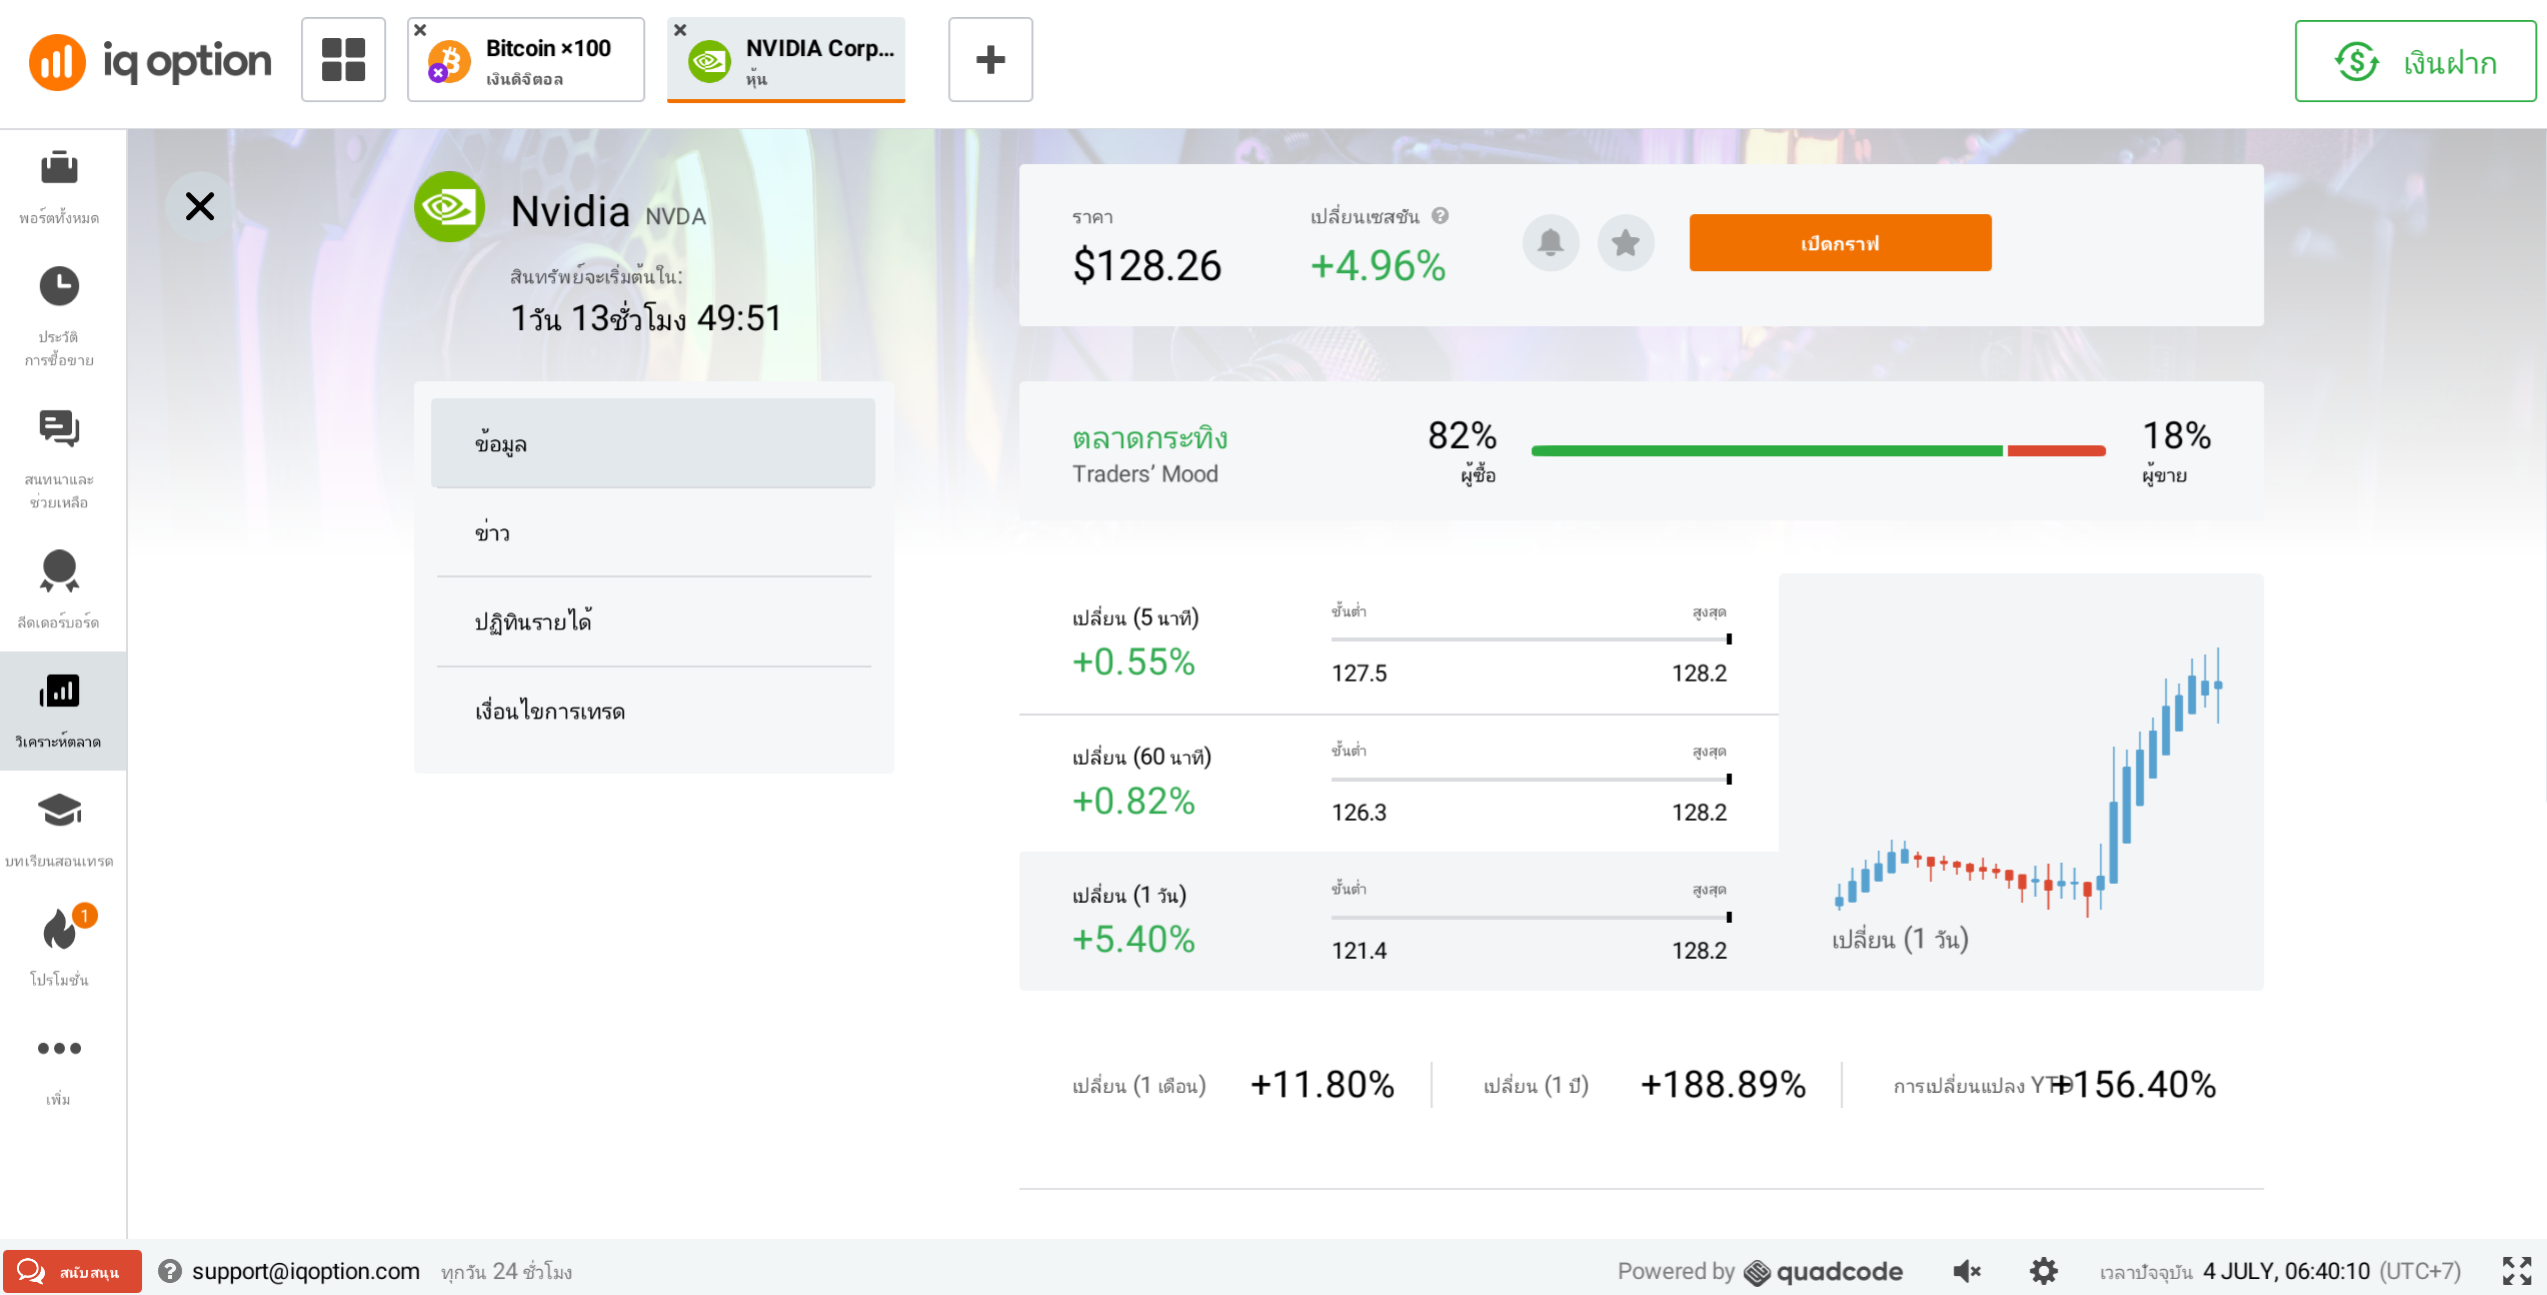This screenshot has width=2547, height=1295.
Task: Select the 1-day change row
Action: coord(1398,922)
